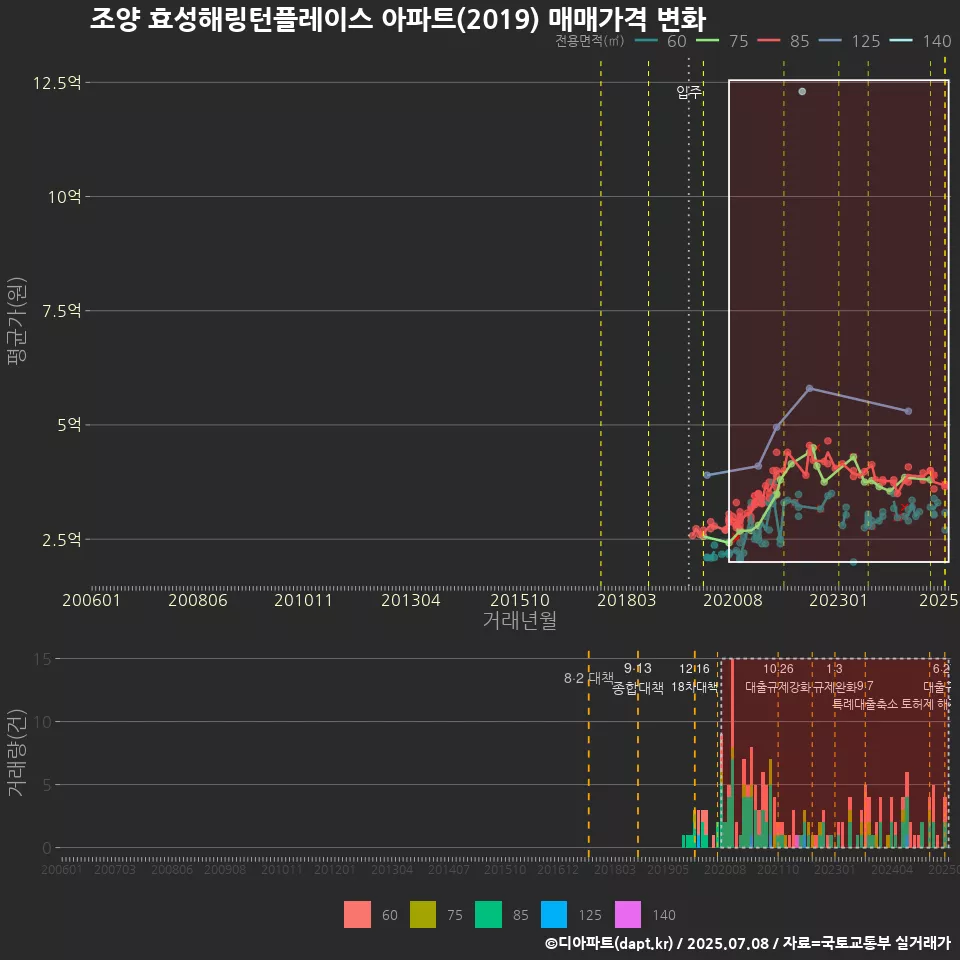Click the 5억 y-axis label
This screenshot has width=960, height=960.
click(x=69, y=425)
